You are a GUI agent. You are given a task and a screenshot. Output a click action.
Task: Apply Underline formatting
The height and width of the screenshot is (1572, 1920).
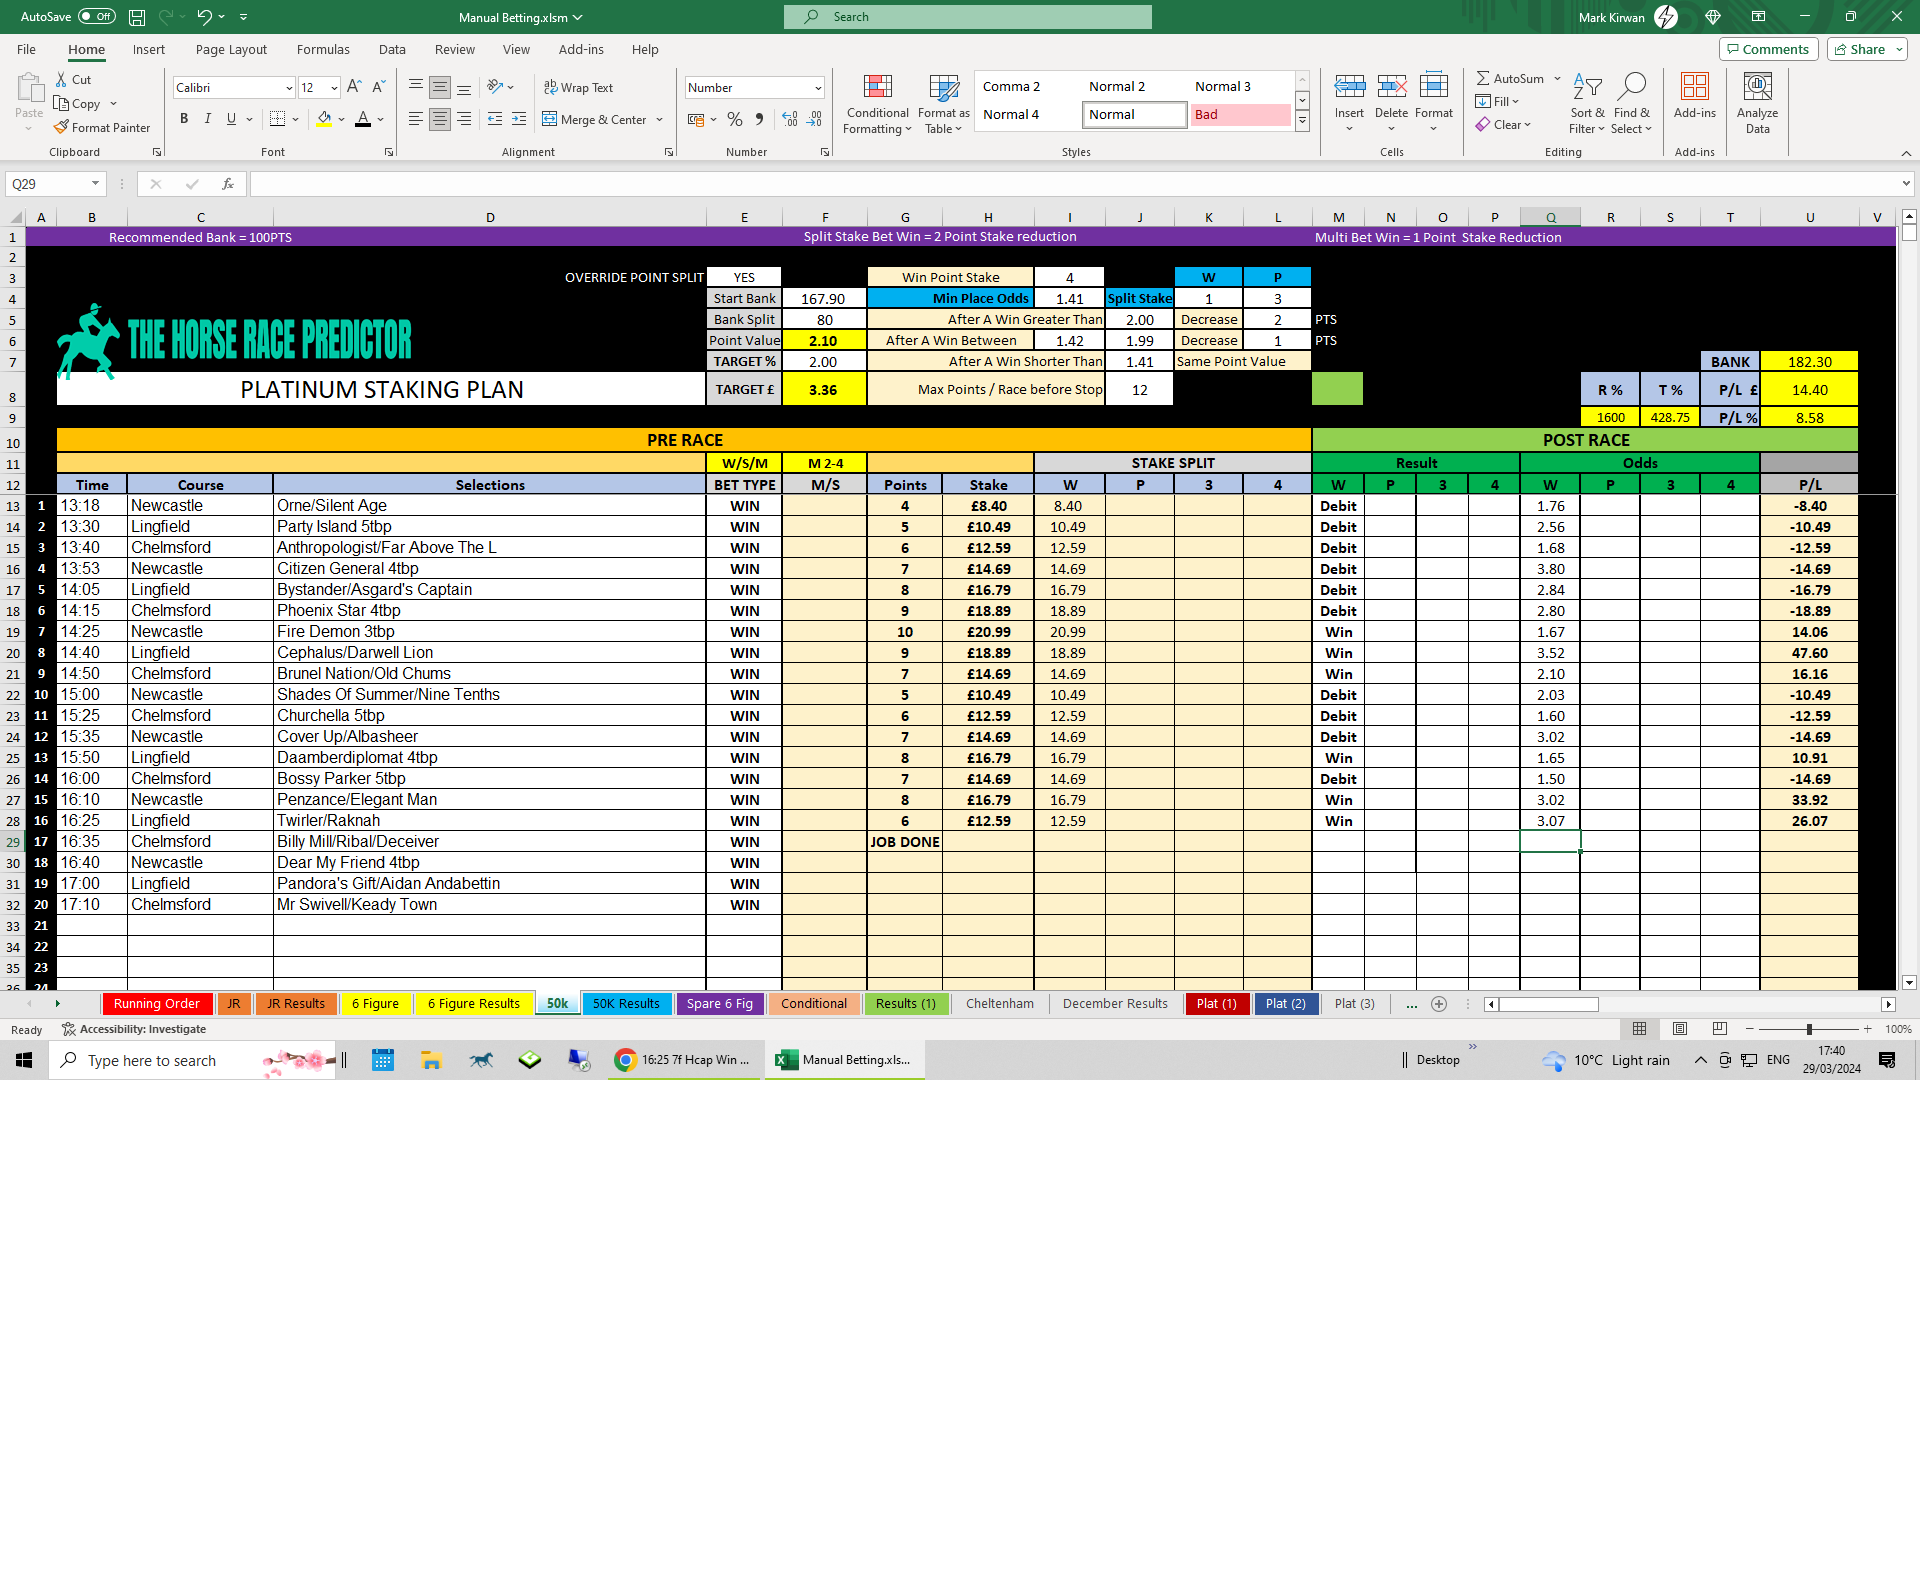click(231, 119)
